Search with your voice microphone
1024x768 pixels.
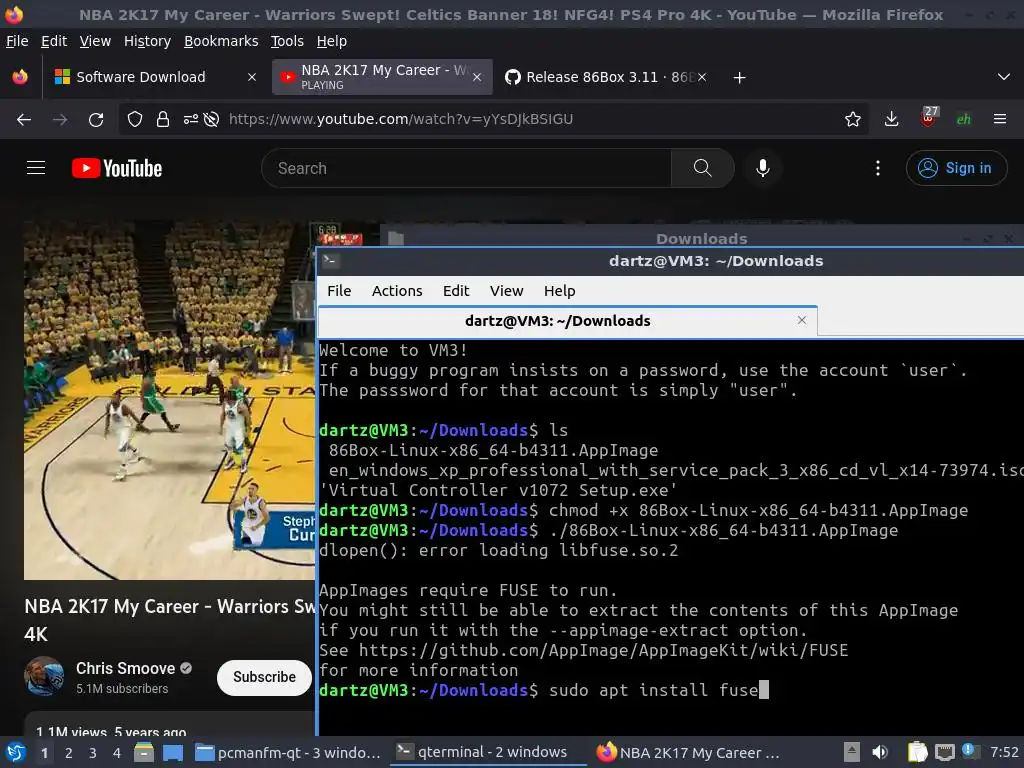tap(762, 168)
